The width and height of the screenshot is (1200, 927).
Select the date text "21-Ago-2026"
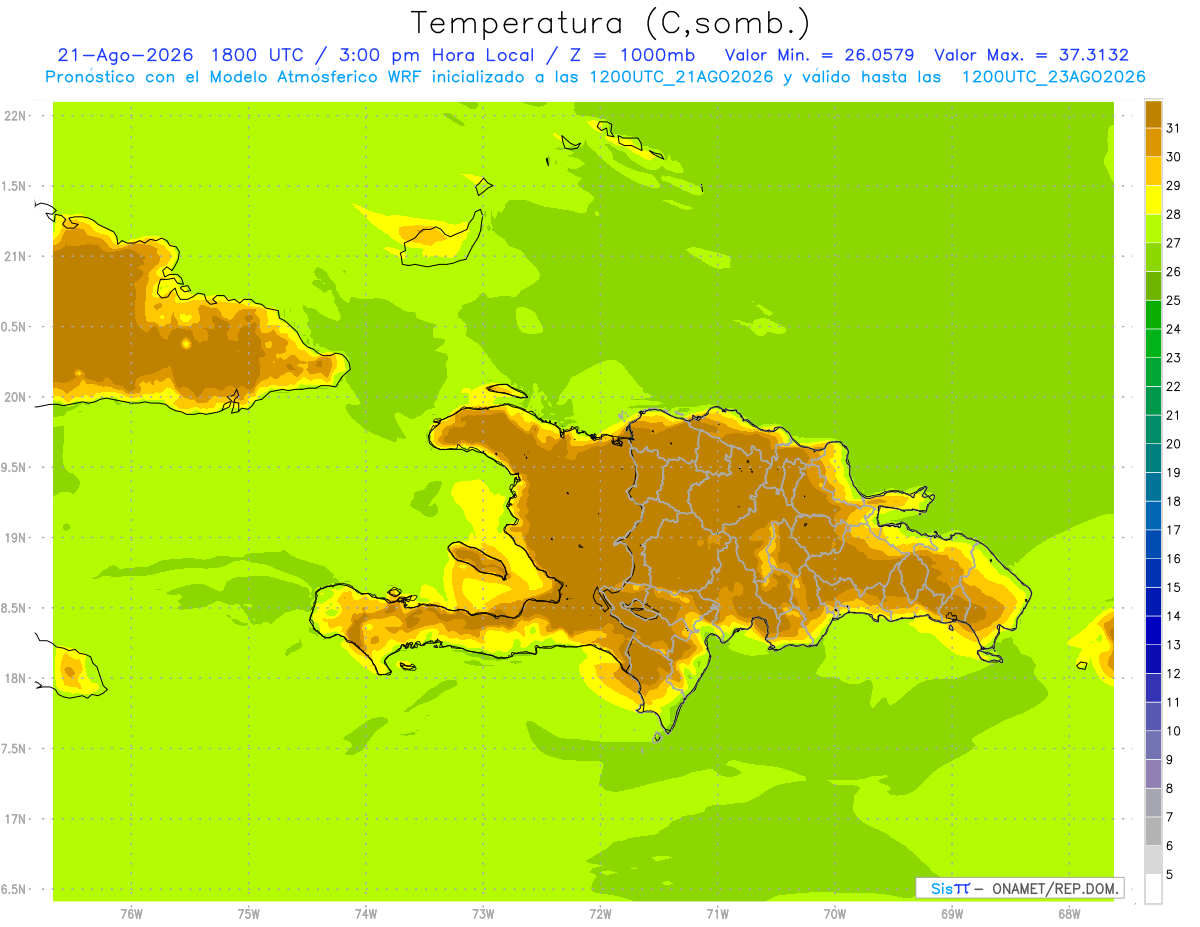(124, 55)
